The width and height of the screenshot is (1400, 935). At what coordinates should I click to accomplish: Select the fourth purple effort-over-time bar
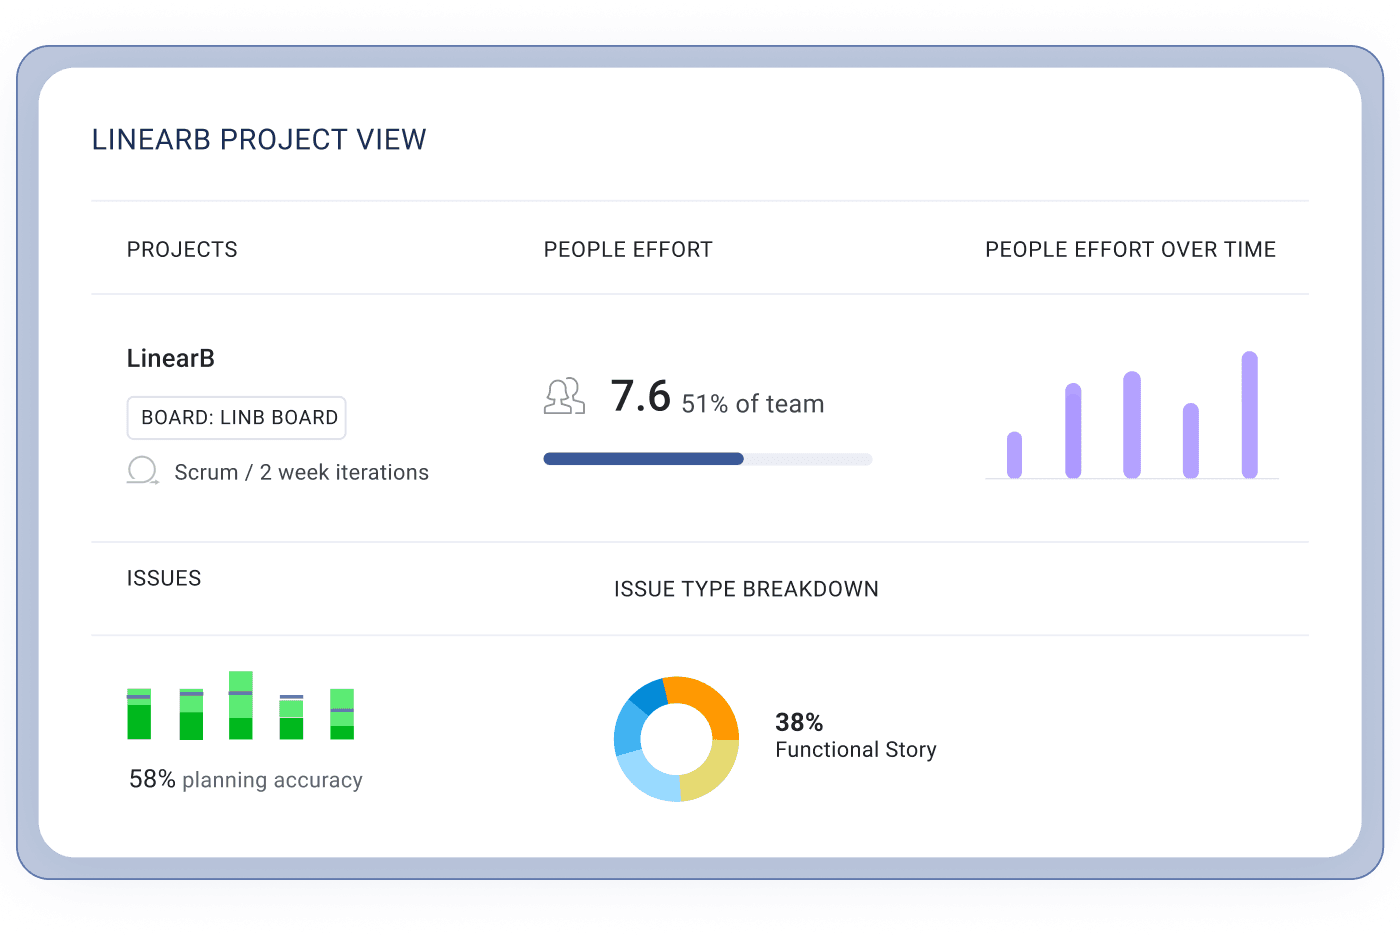pos(1190,441)
